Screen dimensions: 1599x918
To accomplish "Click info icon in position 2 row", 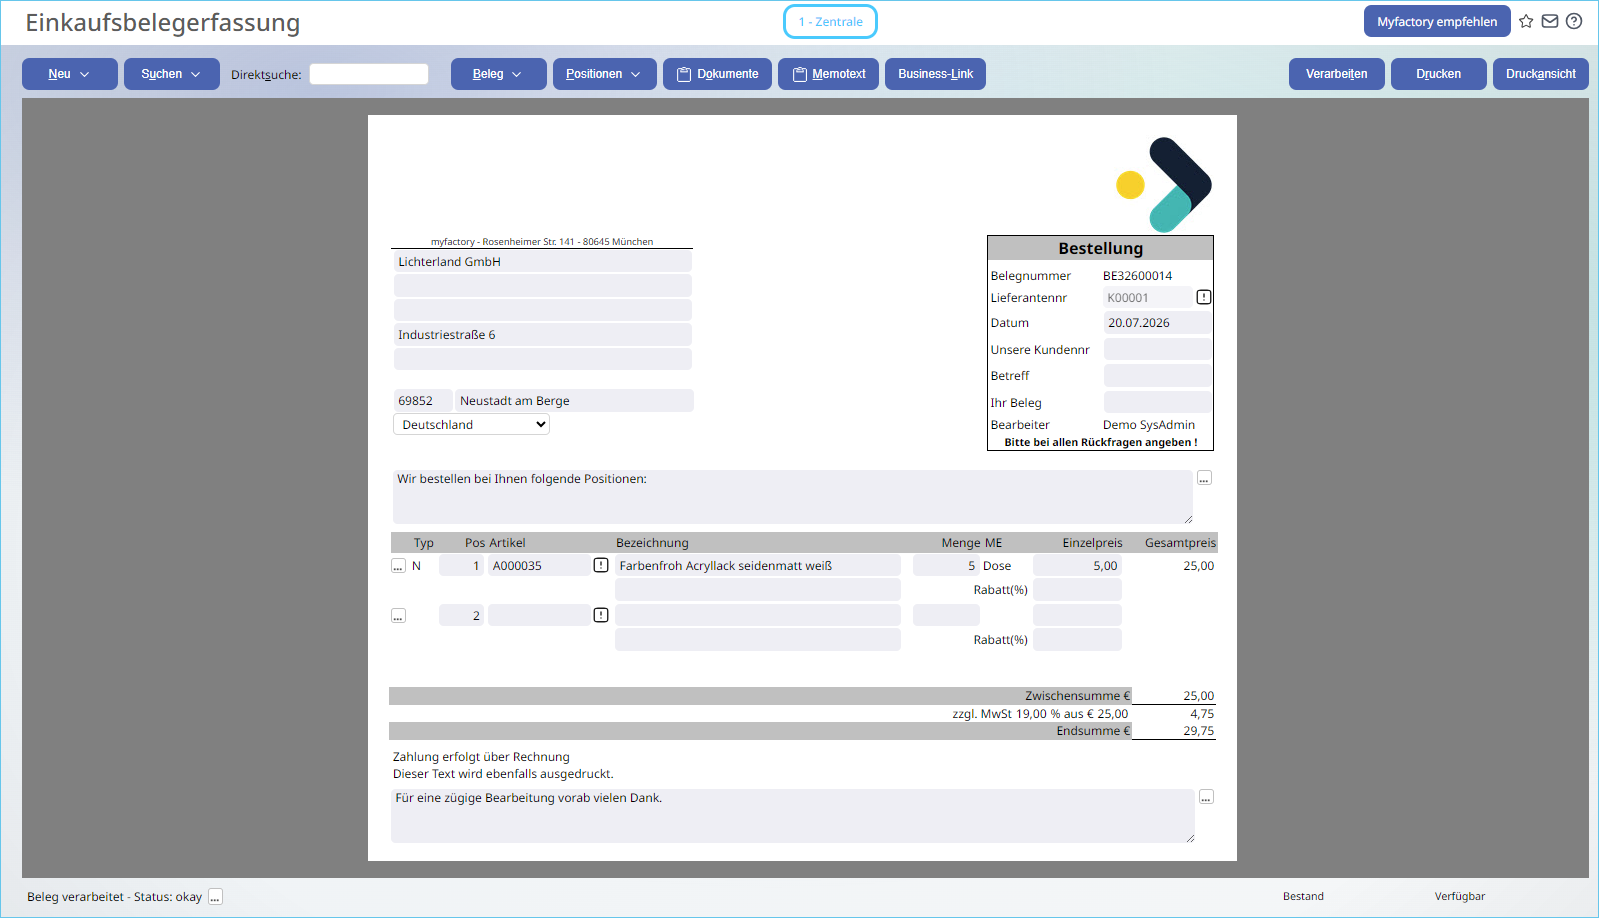I will click(x=601, y=615).
